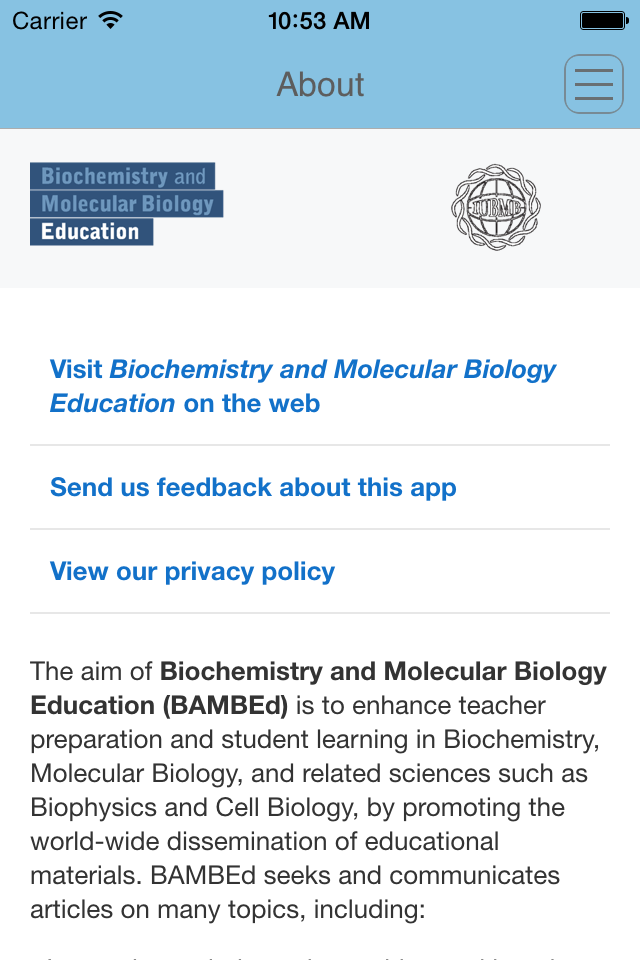This screenshot has height=960, width=640.
Task: Open the hamburger menu in the header
Action: pos(593,84)
